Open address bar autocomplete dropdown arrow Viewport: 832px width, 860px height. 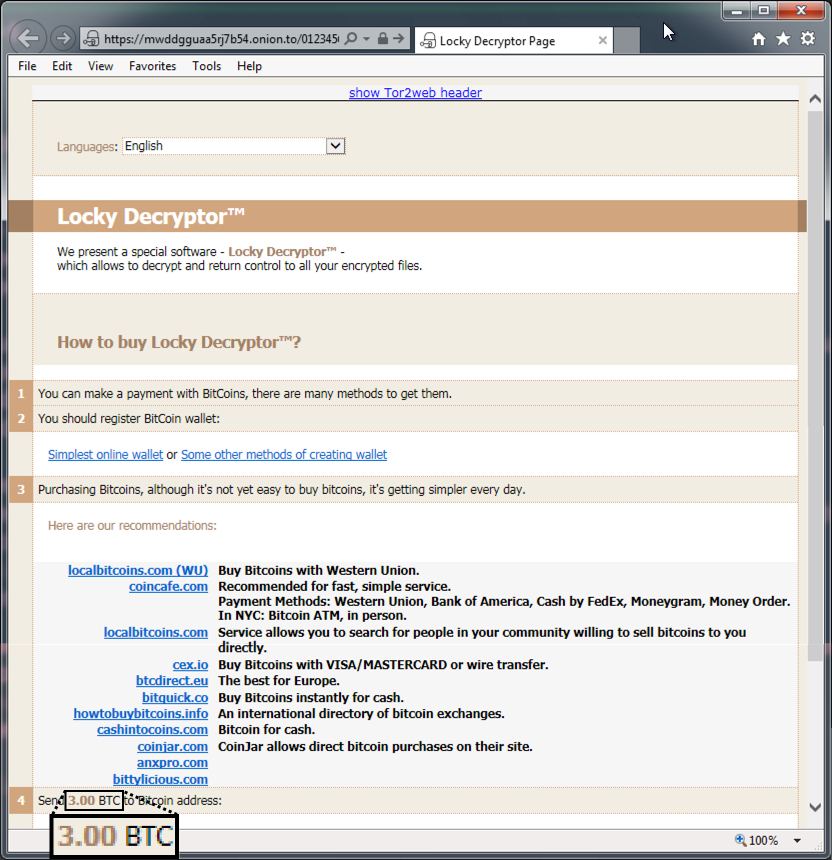[x=366, y=39]
